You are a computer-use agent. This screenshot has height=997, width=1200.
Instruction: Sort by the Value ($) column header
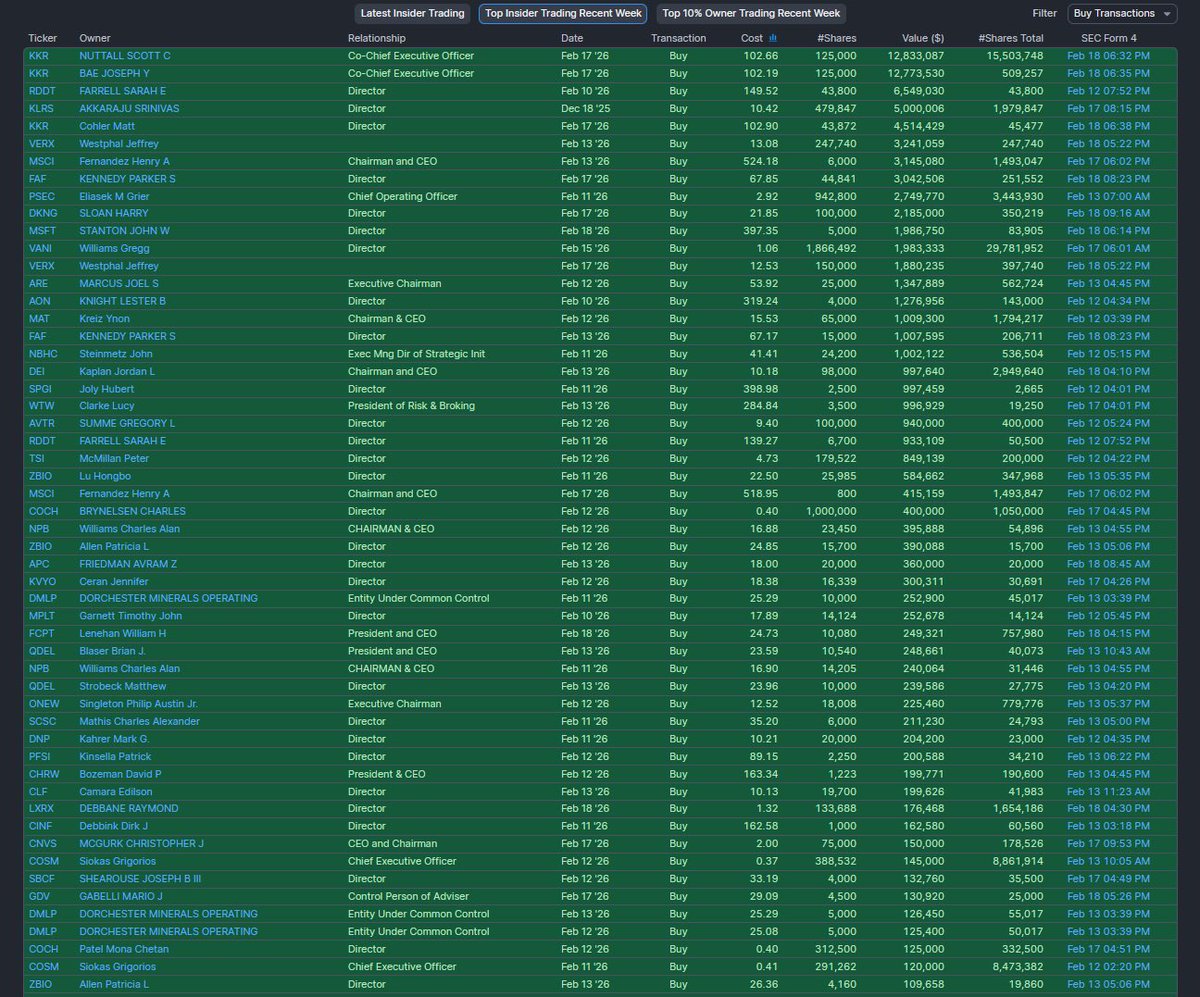coord(923,38)
